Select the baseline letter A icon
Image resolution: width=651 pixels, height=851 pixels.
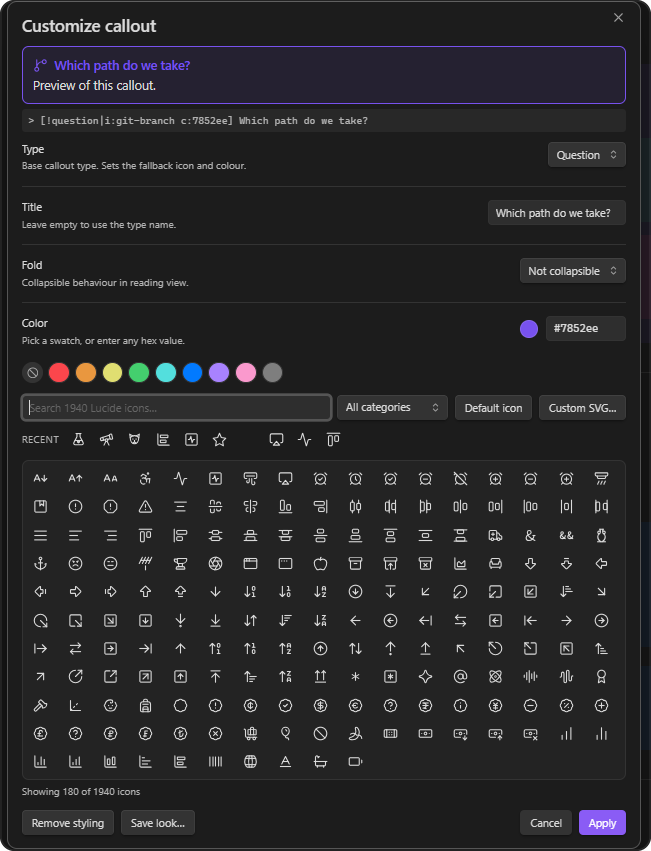[285, 762]
